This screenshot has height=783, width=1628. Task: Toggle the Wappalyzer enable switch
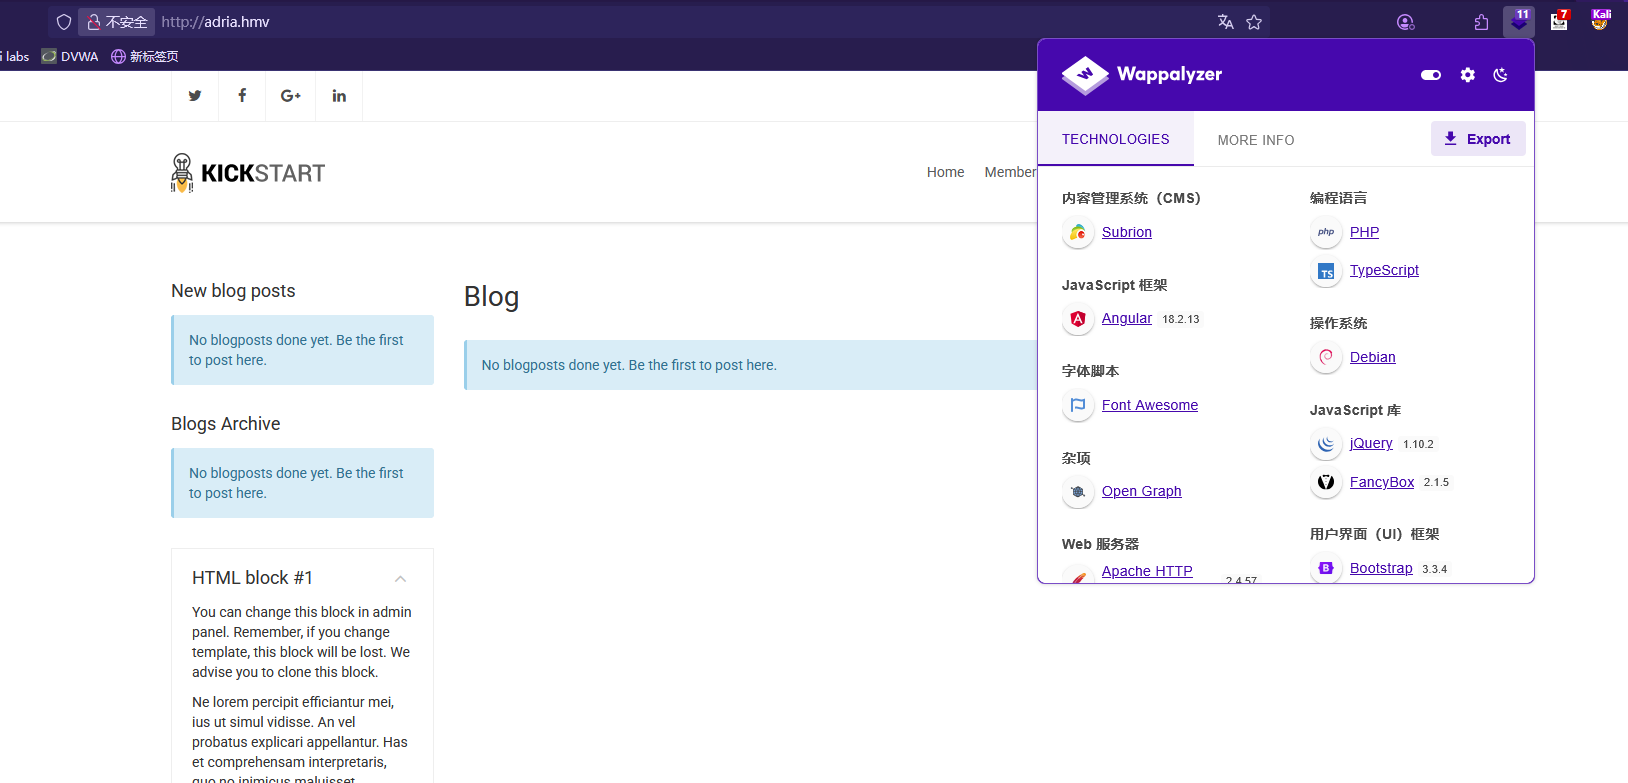[x=1430, y=75]
